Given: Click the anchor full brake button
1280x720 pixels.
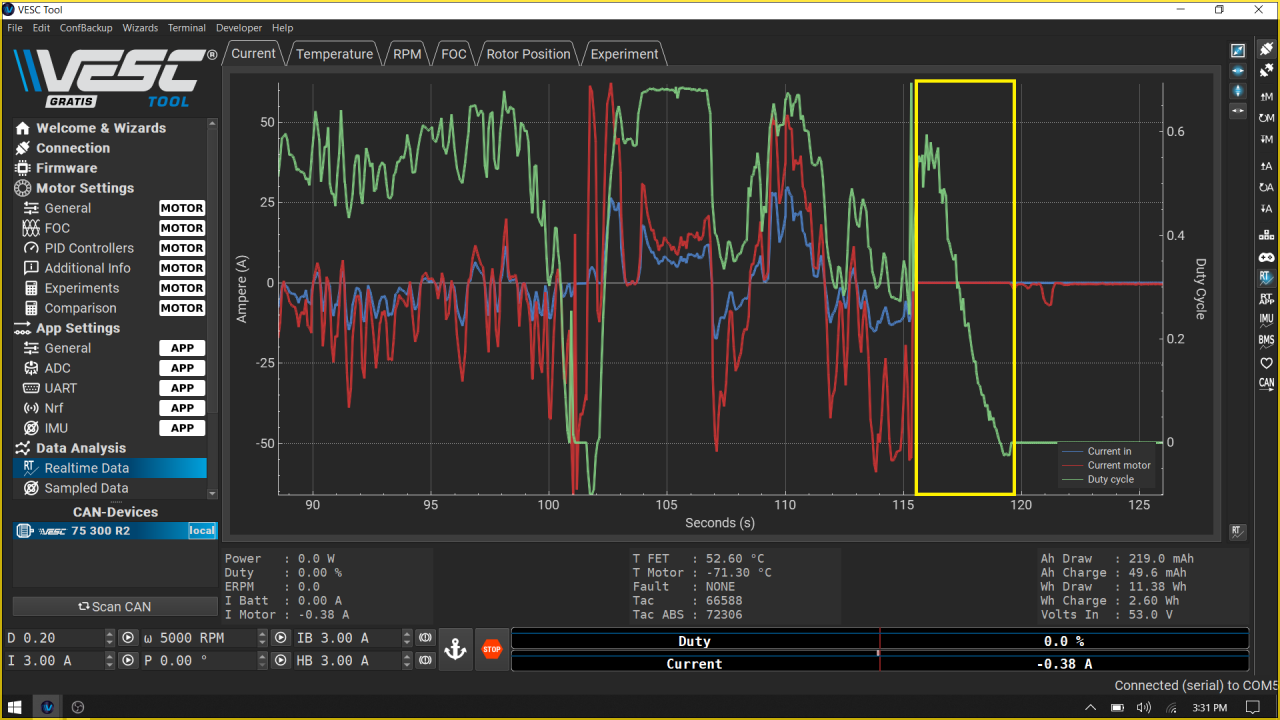Looking at the screenshot, I should 455,649.
